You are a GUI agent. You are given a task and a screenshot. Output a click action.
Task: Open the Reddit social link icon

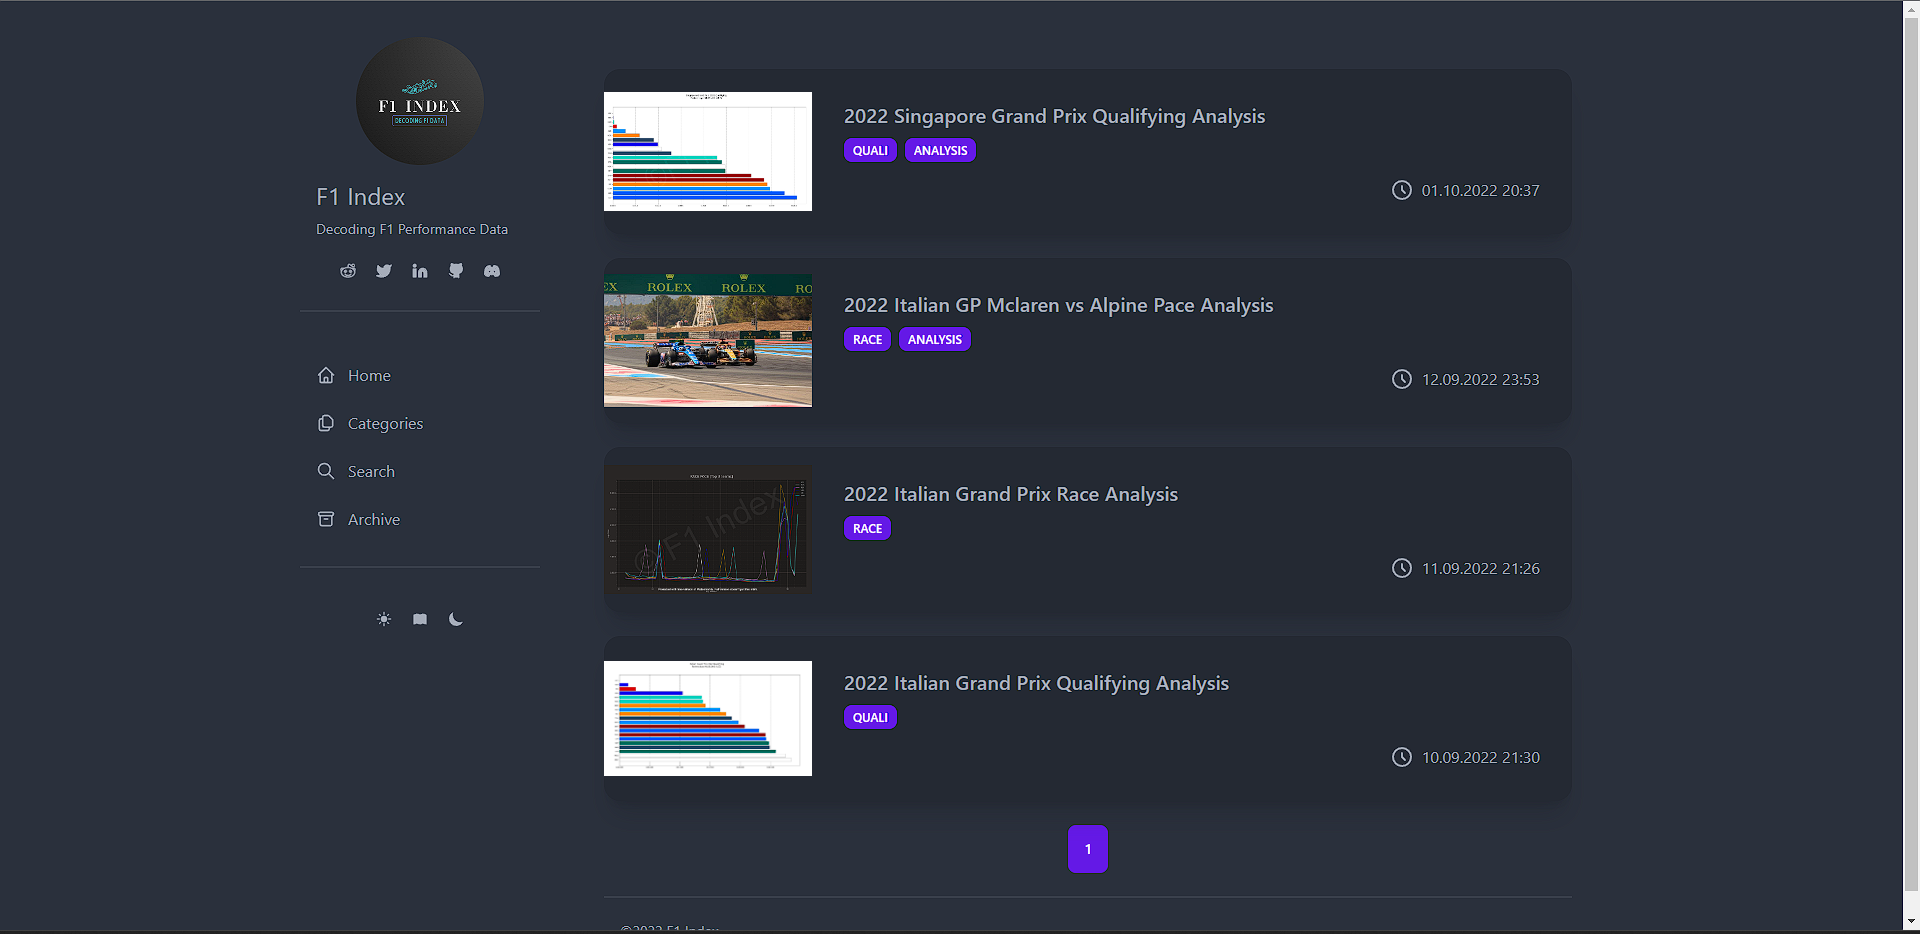pyautogui.click(x=348, y=271)
